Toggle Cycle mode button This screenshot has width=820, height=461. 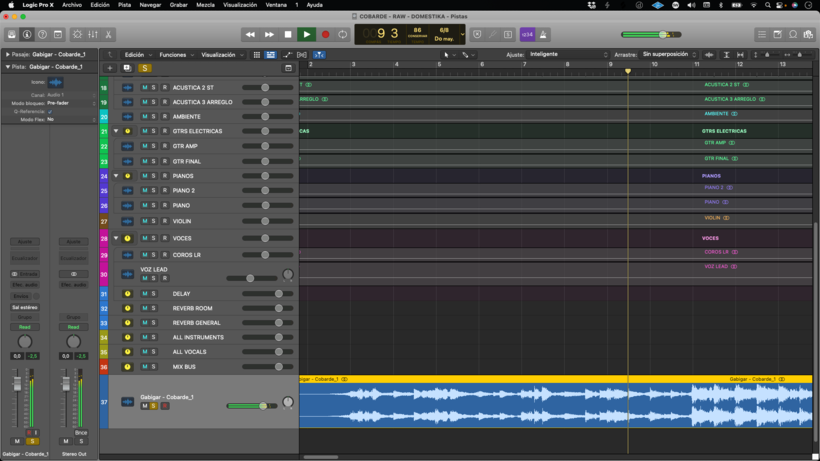tap(343, 34)
